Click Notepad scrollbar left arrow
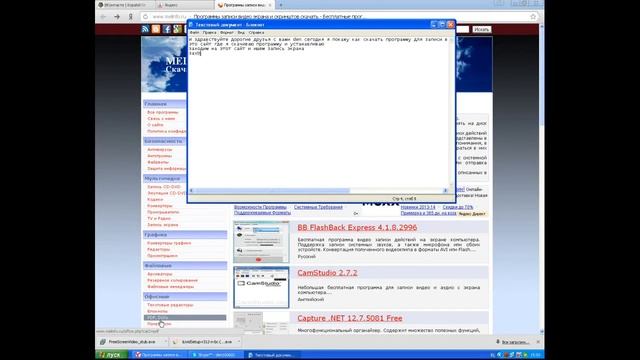 click(x=191, y=191)
